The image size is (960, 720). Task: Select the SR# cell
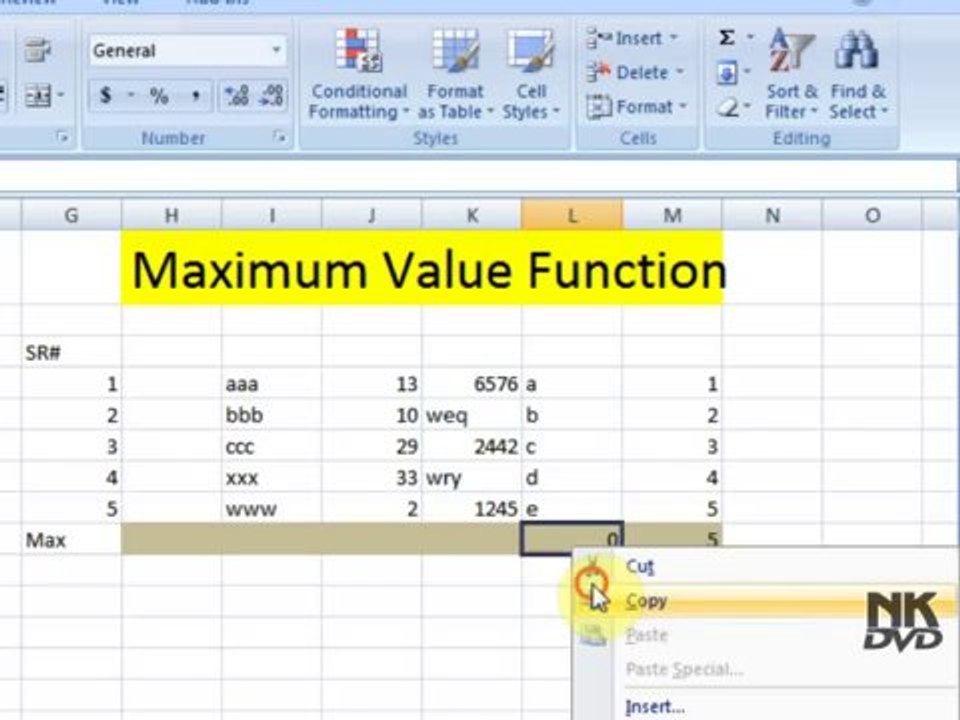(71, 353)
